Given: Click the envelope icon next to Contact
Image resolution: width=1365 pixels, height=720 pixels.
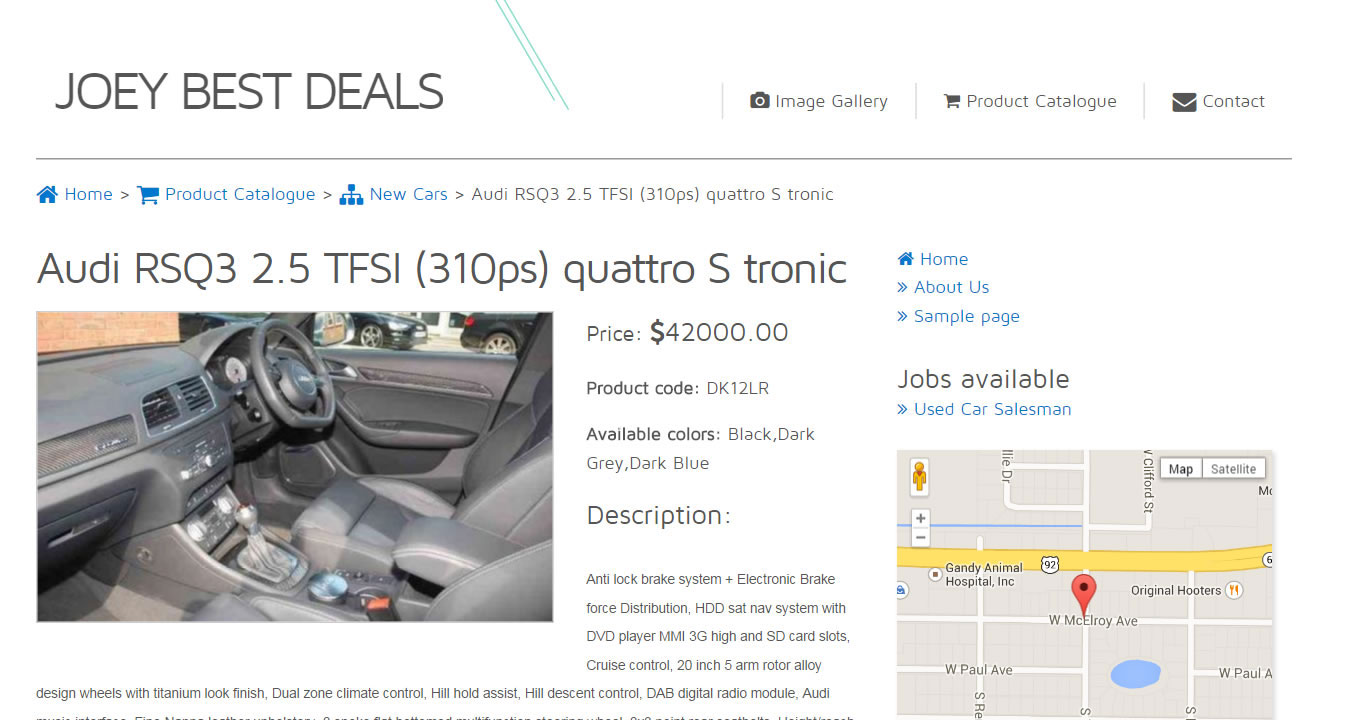Looking at the screenshot, I should click(x=1184, y=102).
